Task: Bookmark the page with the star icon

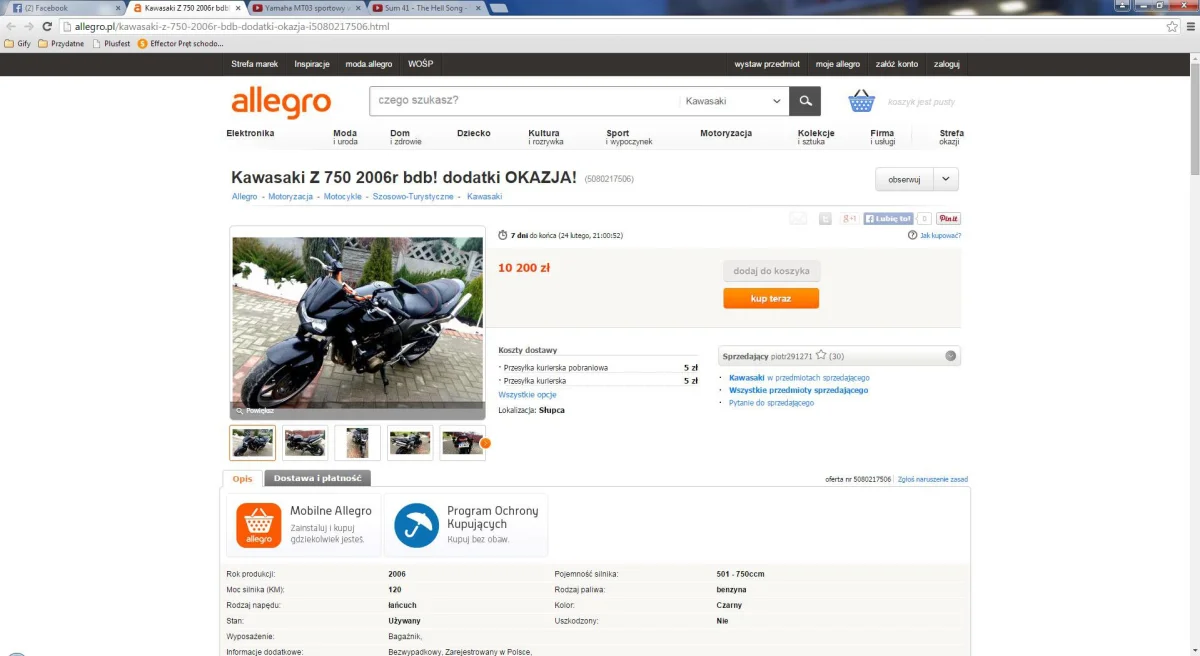Action: [x=1172, y=26]
